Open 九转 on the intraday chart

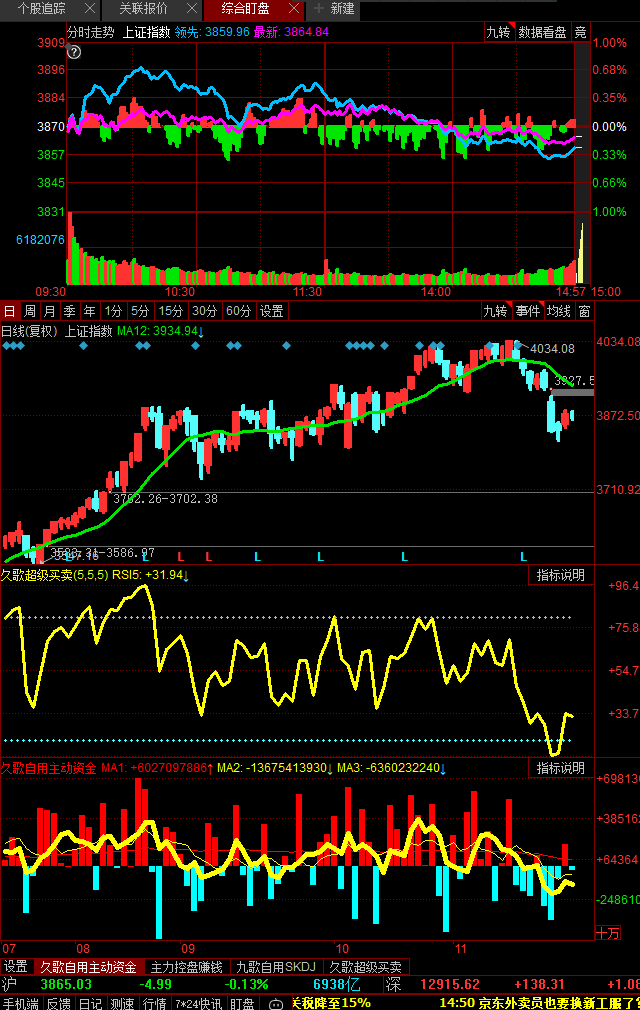[498, 32]
